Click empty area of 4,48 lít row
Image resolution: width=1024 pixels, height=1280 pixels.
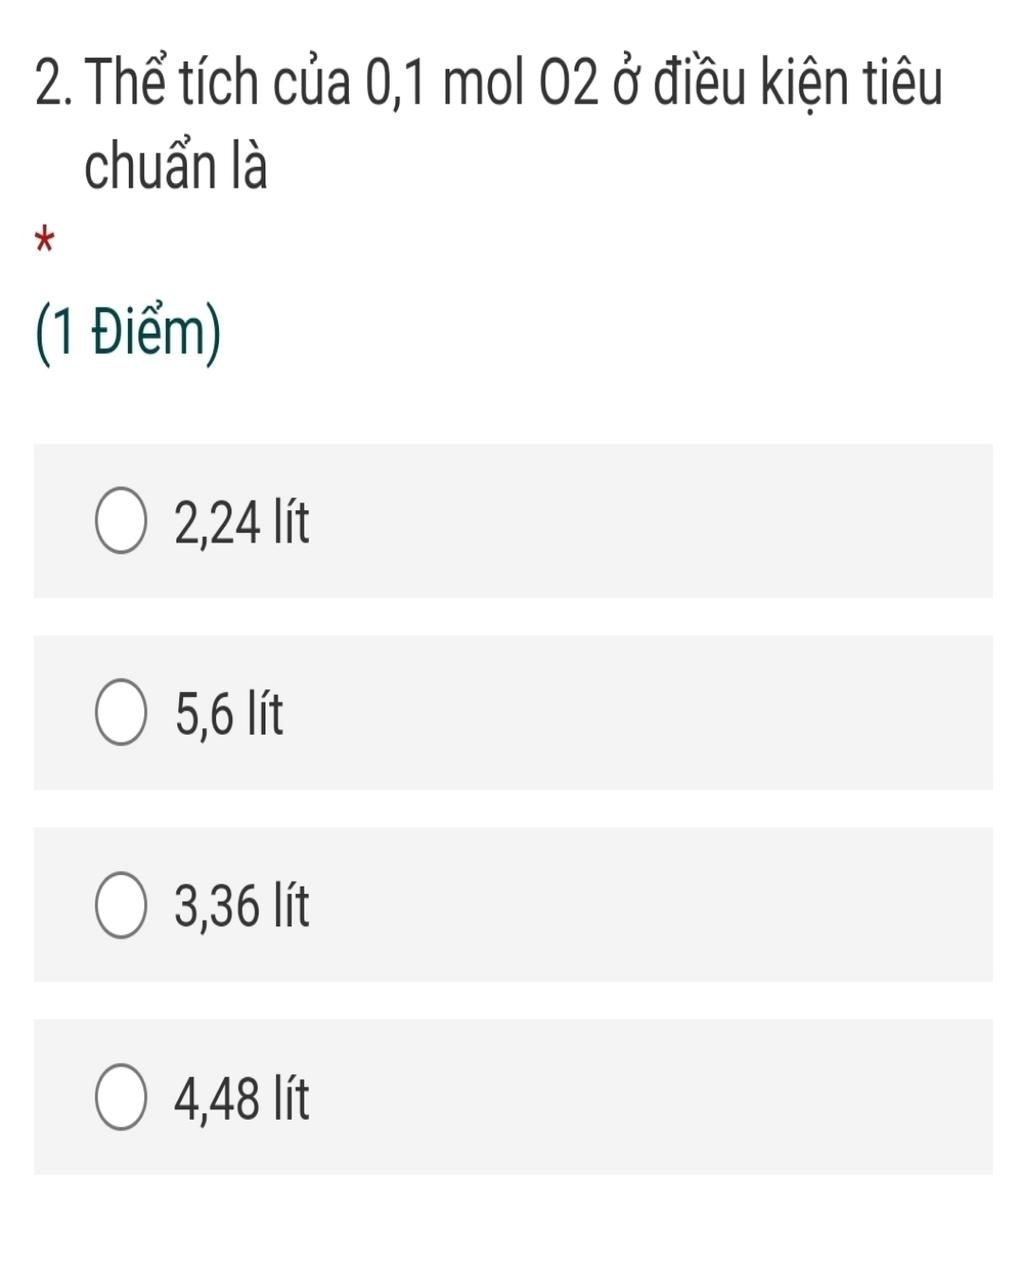click(650, 1097)
